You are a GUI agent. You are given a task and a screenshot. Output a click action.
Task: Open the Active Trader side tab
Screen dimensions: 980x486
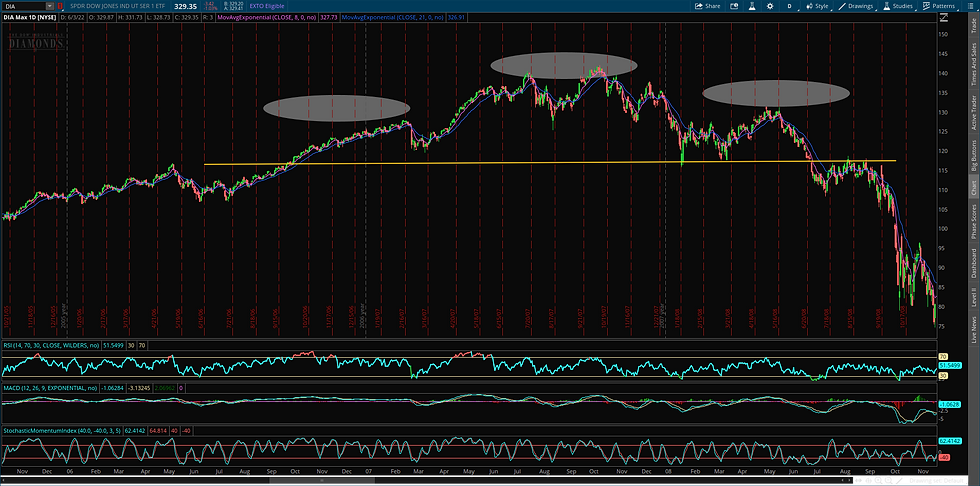point(973,112)
